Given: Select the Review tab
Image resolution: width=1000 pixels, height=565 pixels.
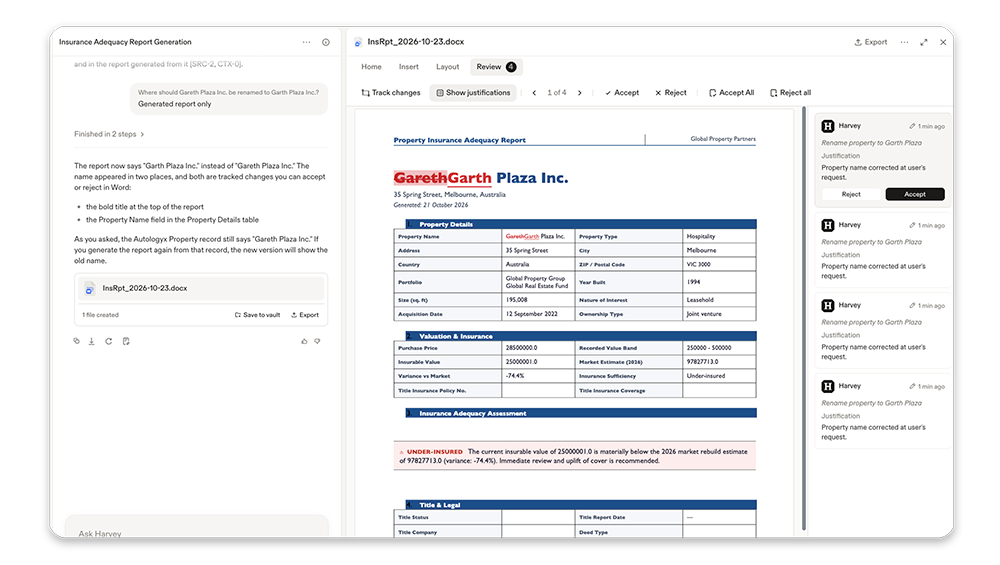Looking at the screenshot, I should (x=496, y=67).
